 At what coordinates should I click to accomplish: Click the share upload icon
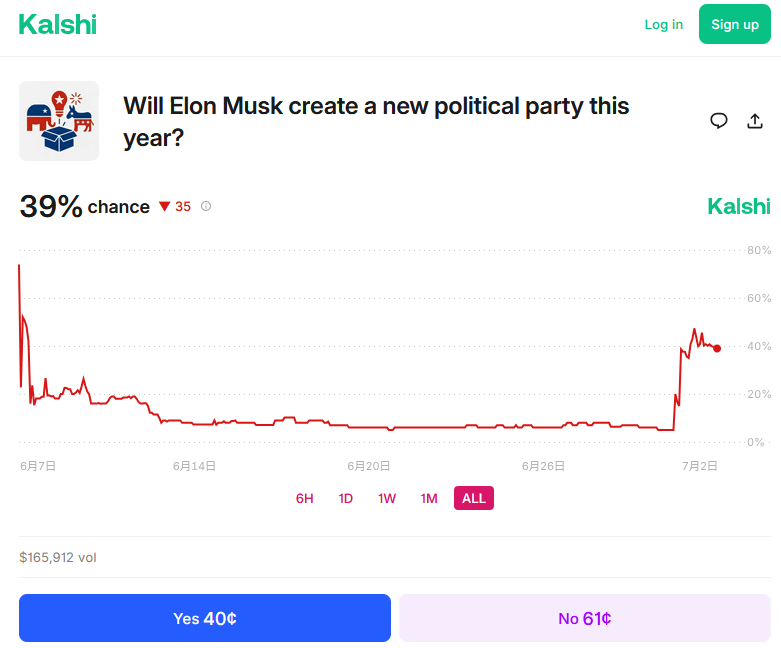(755, 121)
